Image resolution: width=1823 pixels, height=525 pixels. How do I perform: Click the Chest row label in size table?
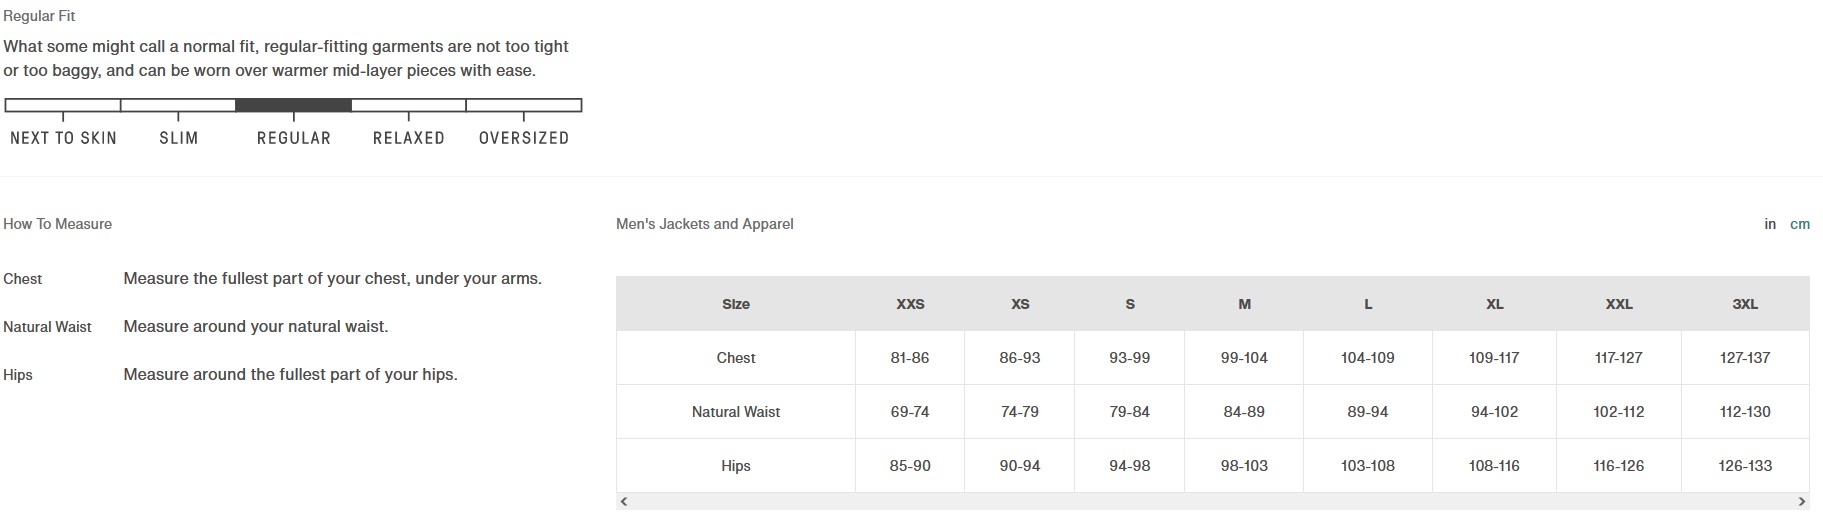736,358
